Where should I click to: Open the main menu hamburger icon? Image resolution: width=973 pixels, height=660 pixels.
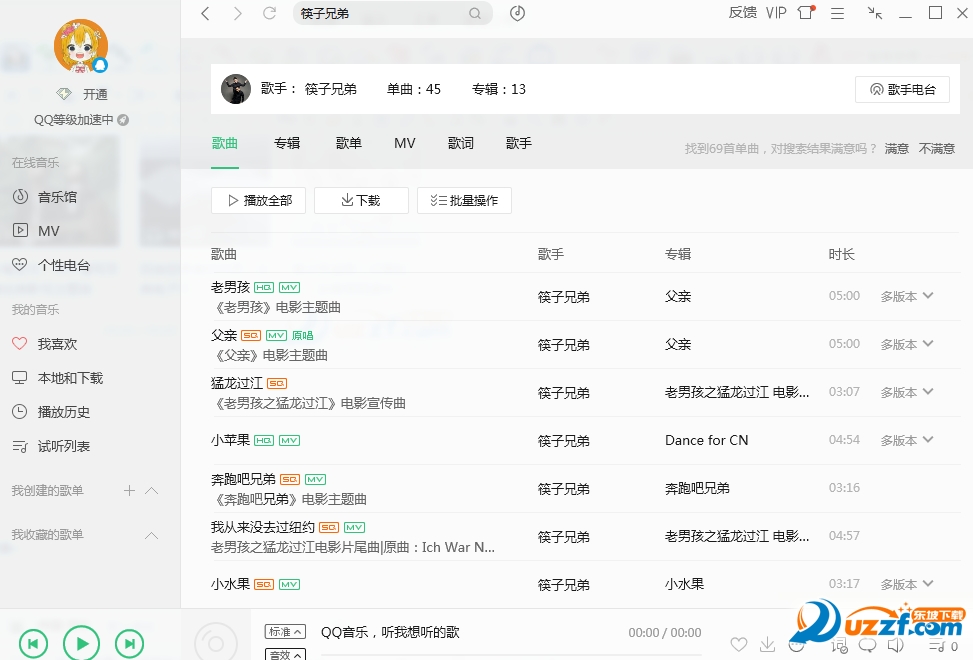click(839, 13)
